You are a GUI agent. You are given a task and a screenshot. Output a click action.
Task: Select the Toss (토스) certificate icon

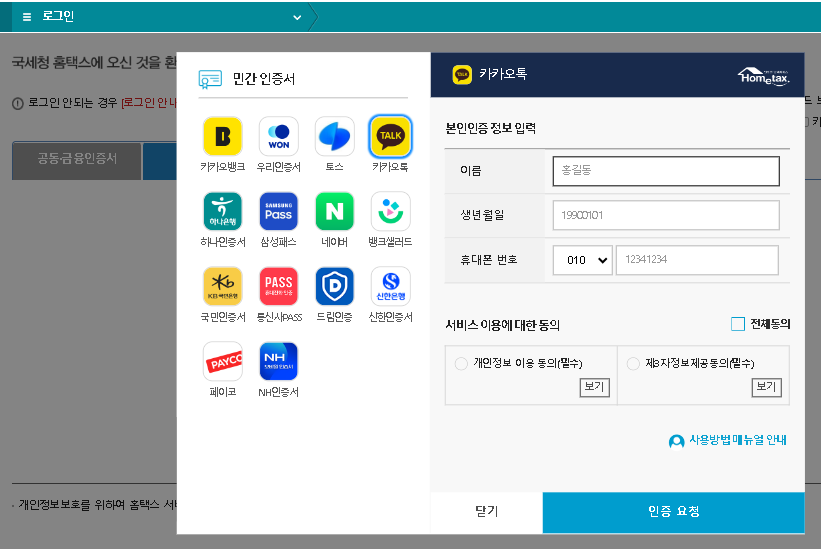(x=335, y=137)
